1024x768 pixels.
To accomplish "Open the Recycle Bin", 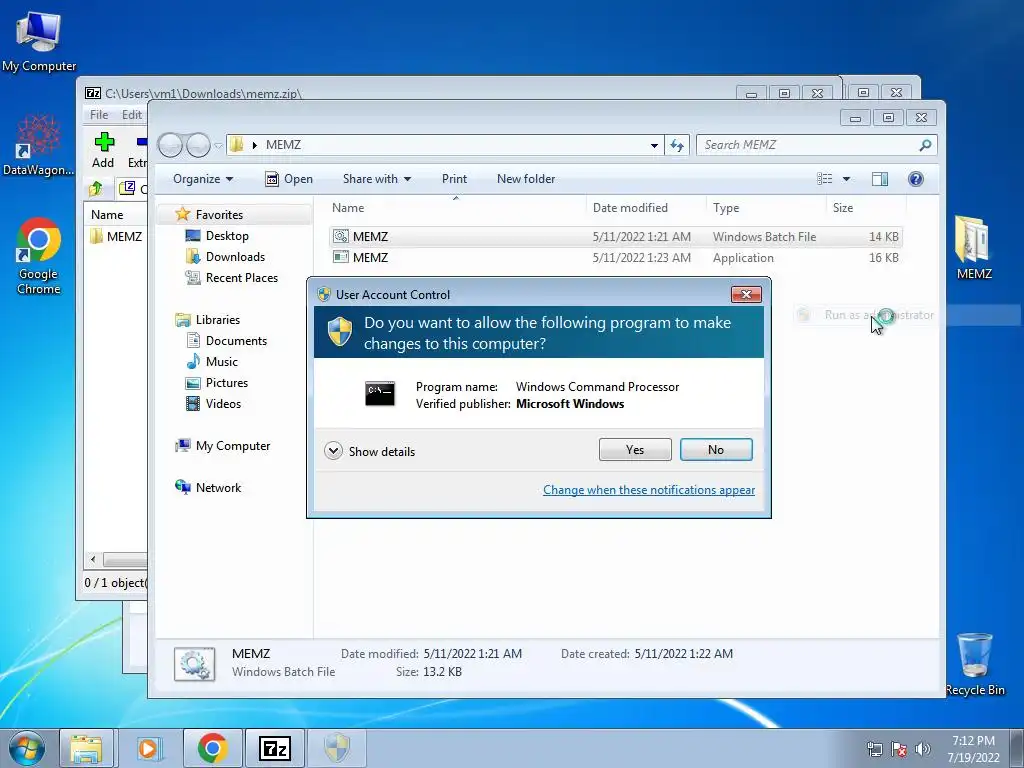I will [974, 664].
